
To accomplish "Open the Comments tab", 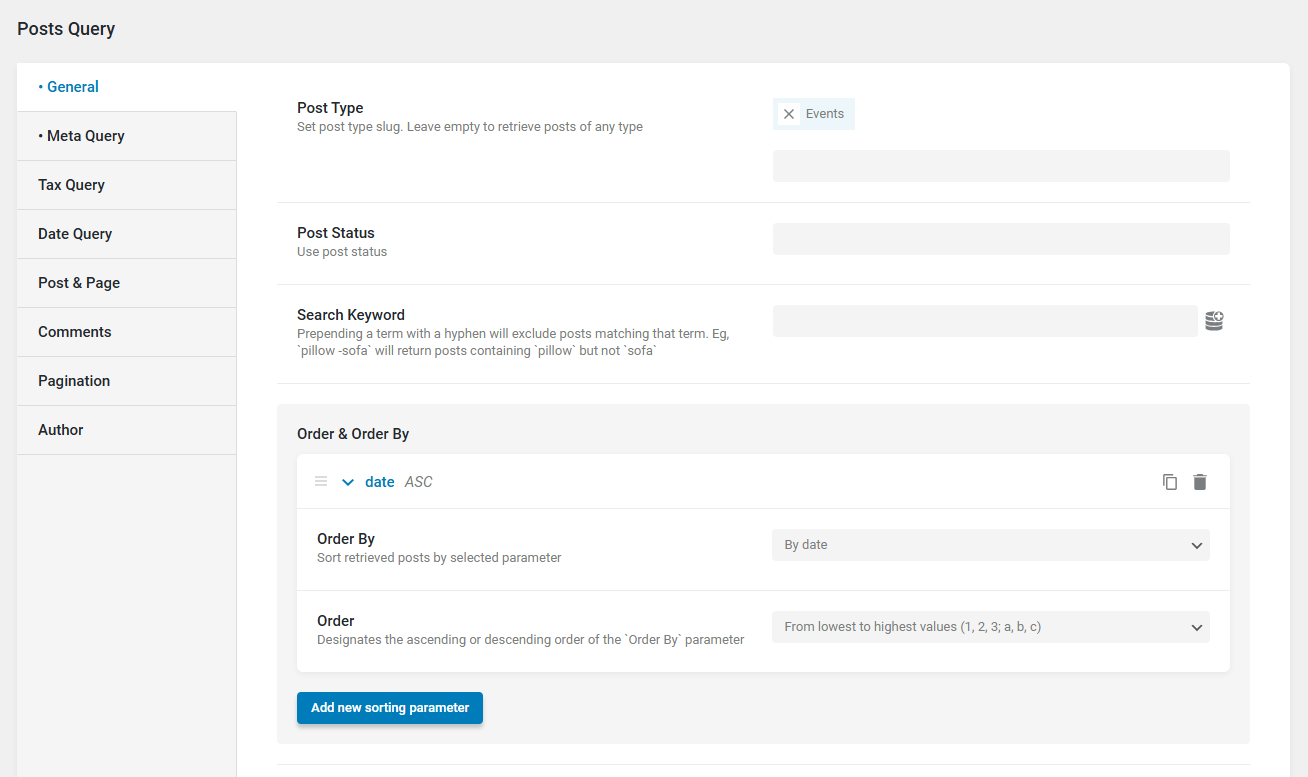I will tap(75, 332).
